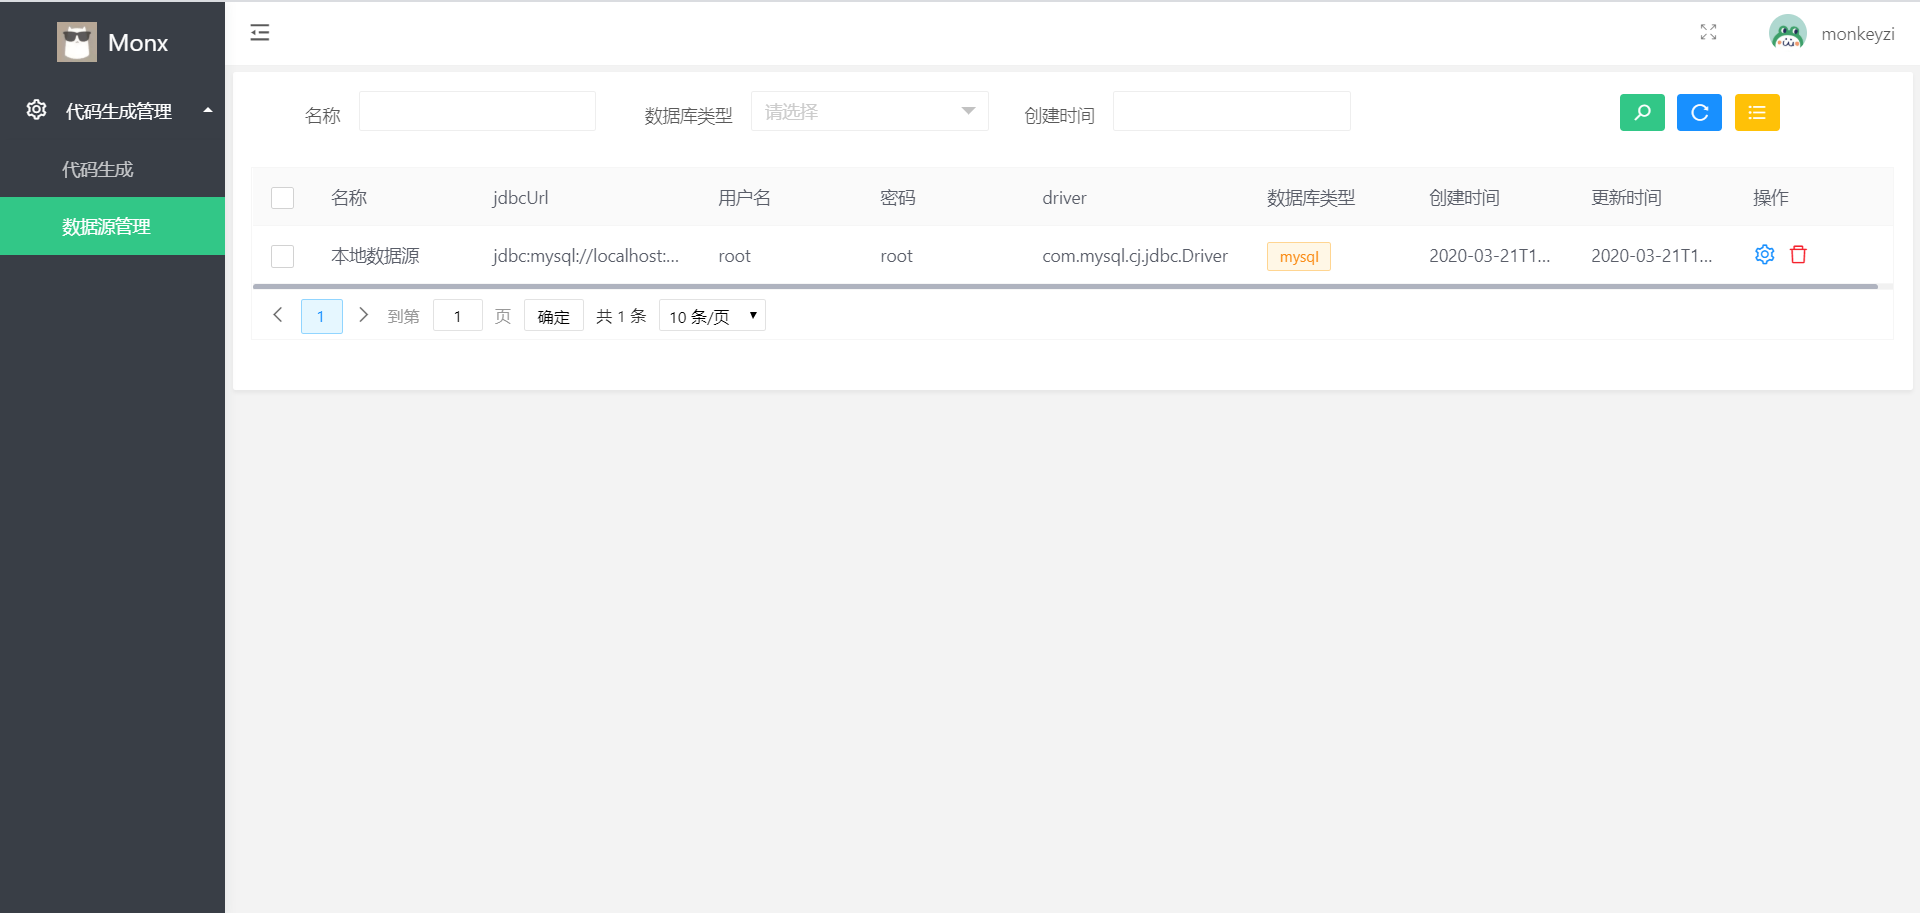
Task: Check the 本地数据源 row checkbox
Action: (283, 256)
